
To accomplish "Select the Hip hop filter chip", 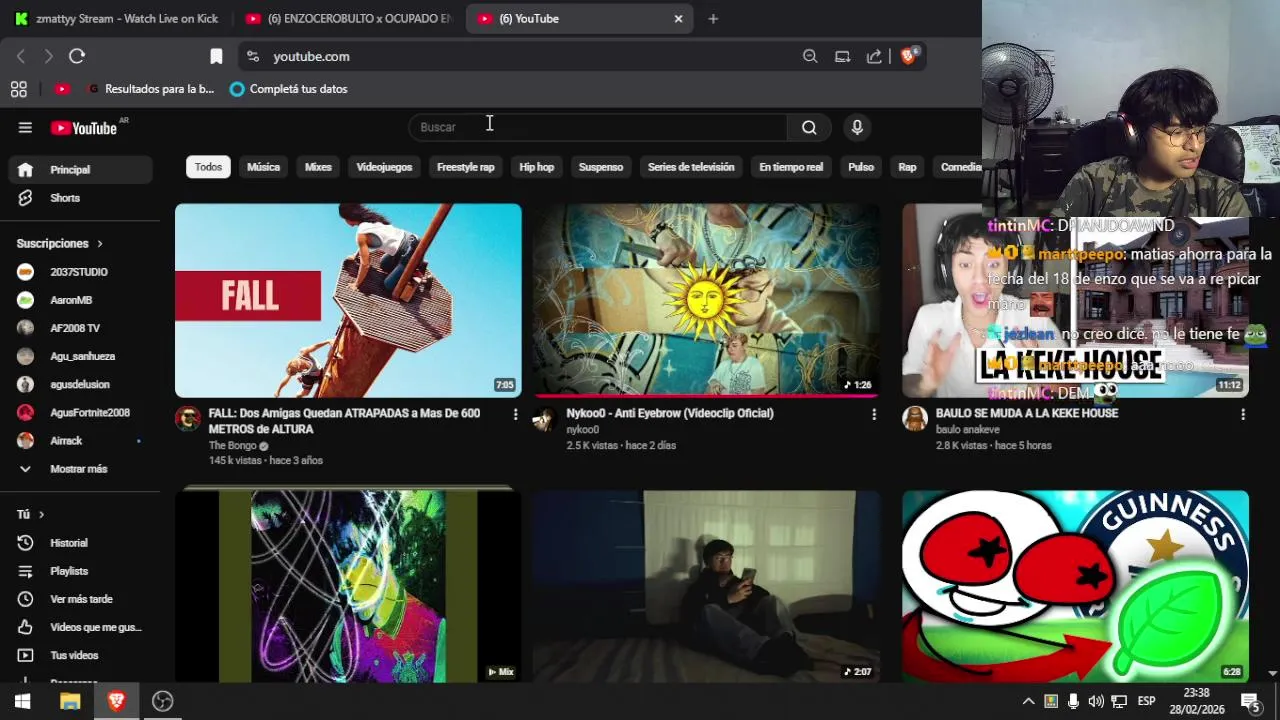I will pyautogui.click(x=536, y=167).
